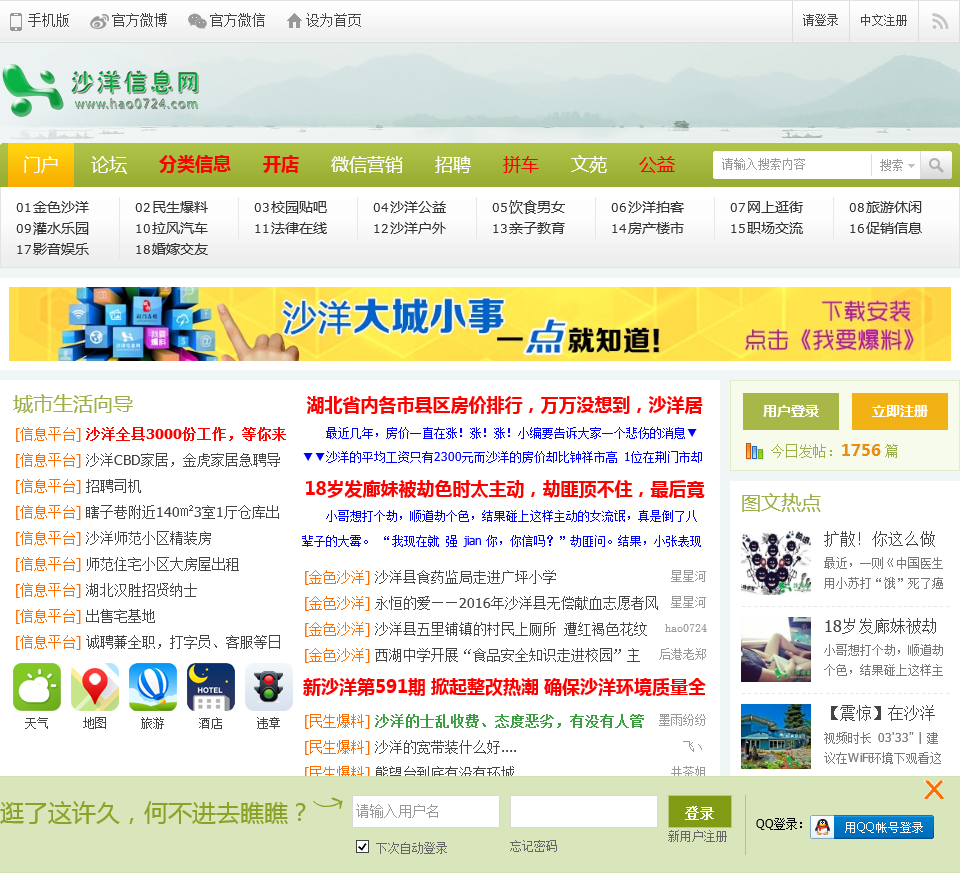Open forum board 08旅游休闲

click(885, 208)
